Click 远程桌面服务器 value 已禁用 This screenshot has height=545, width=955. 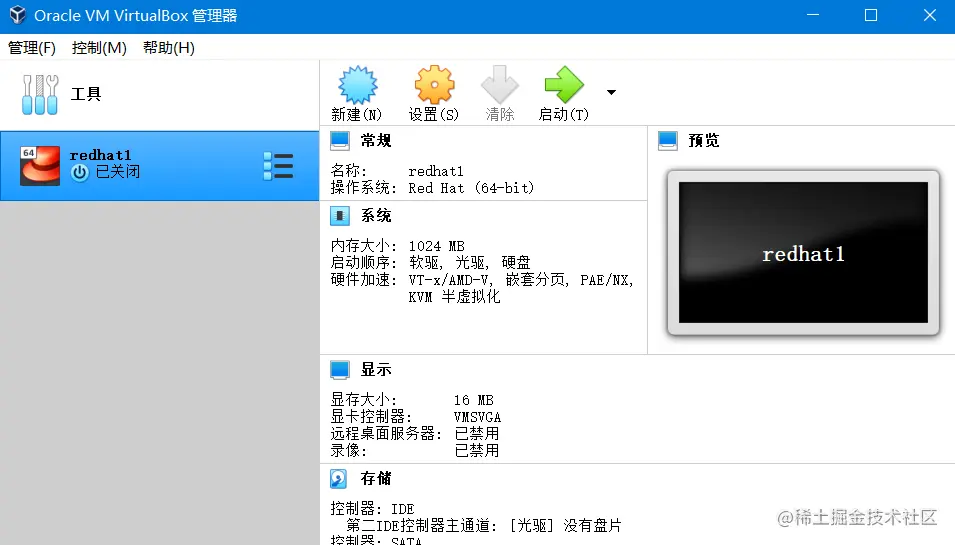tap(477, 434)
